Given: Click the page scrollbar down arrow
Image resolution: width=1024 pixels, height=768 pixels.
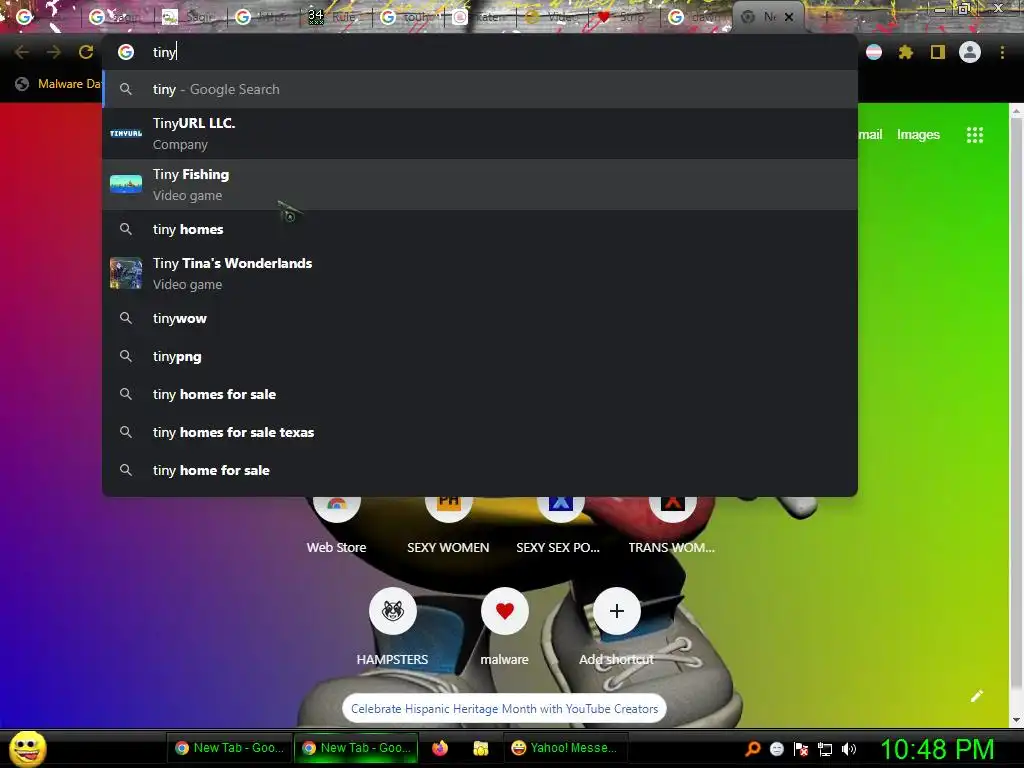Looking at the screenshot, I should [1016, 719].
